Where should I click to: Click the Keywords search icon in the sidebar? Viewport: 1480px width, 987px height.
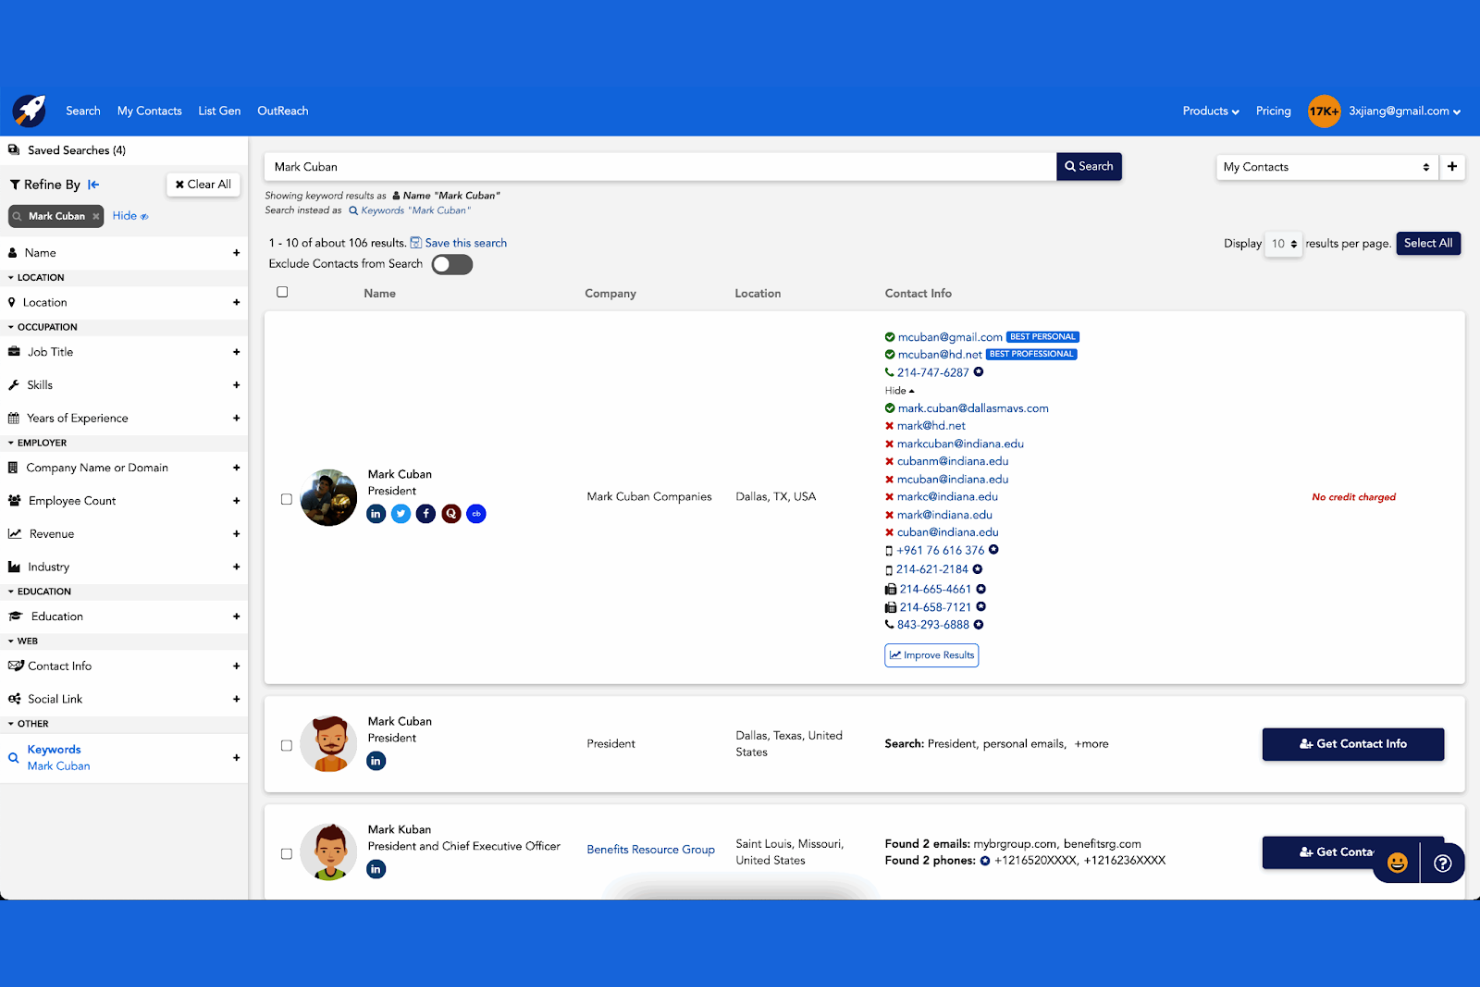[13, 757]
